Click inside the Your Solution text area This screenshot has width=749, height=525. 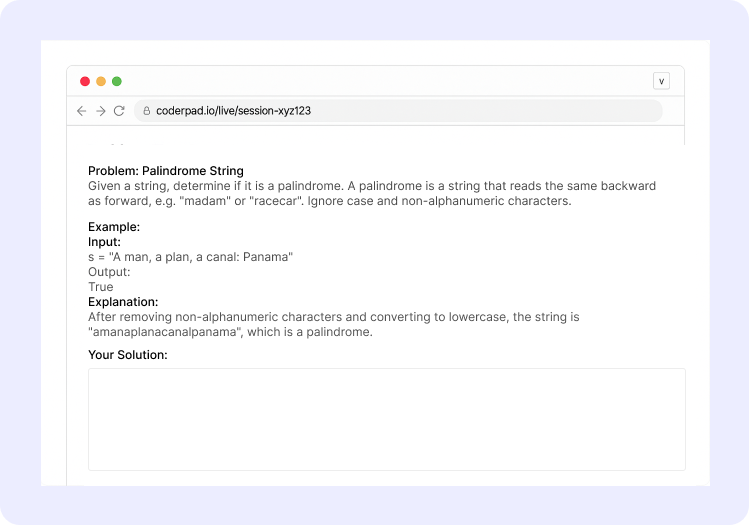[x=386, y=419]
